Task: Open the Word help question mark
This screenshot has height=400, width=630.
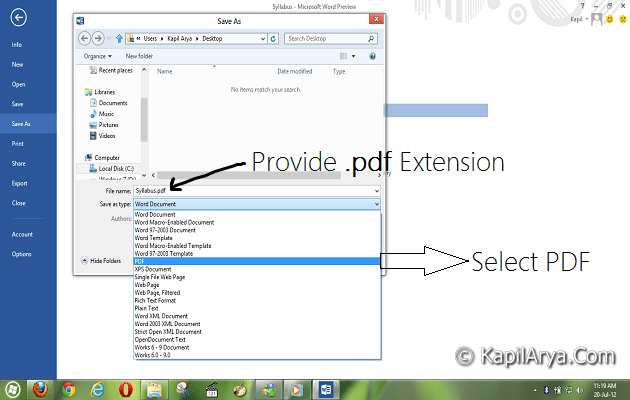Action: click(583, 6)
